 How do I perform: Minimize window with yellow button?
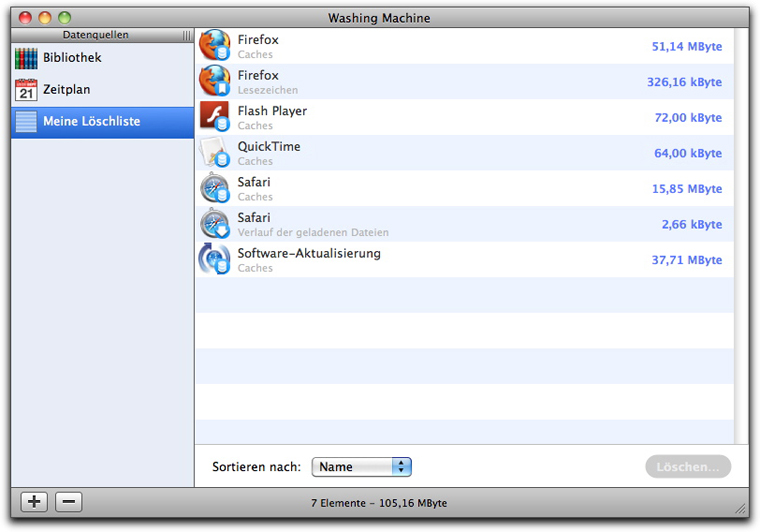(x=45, y=18)
